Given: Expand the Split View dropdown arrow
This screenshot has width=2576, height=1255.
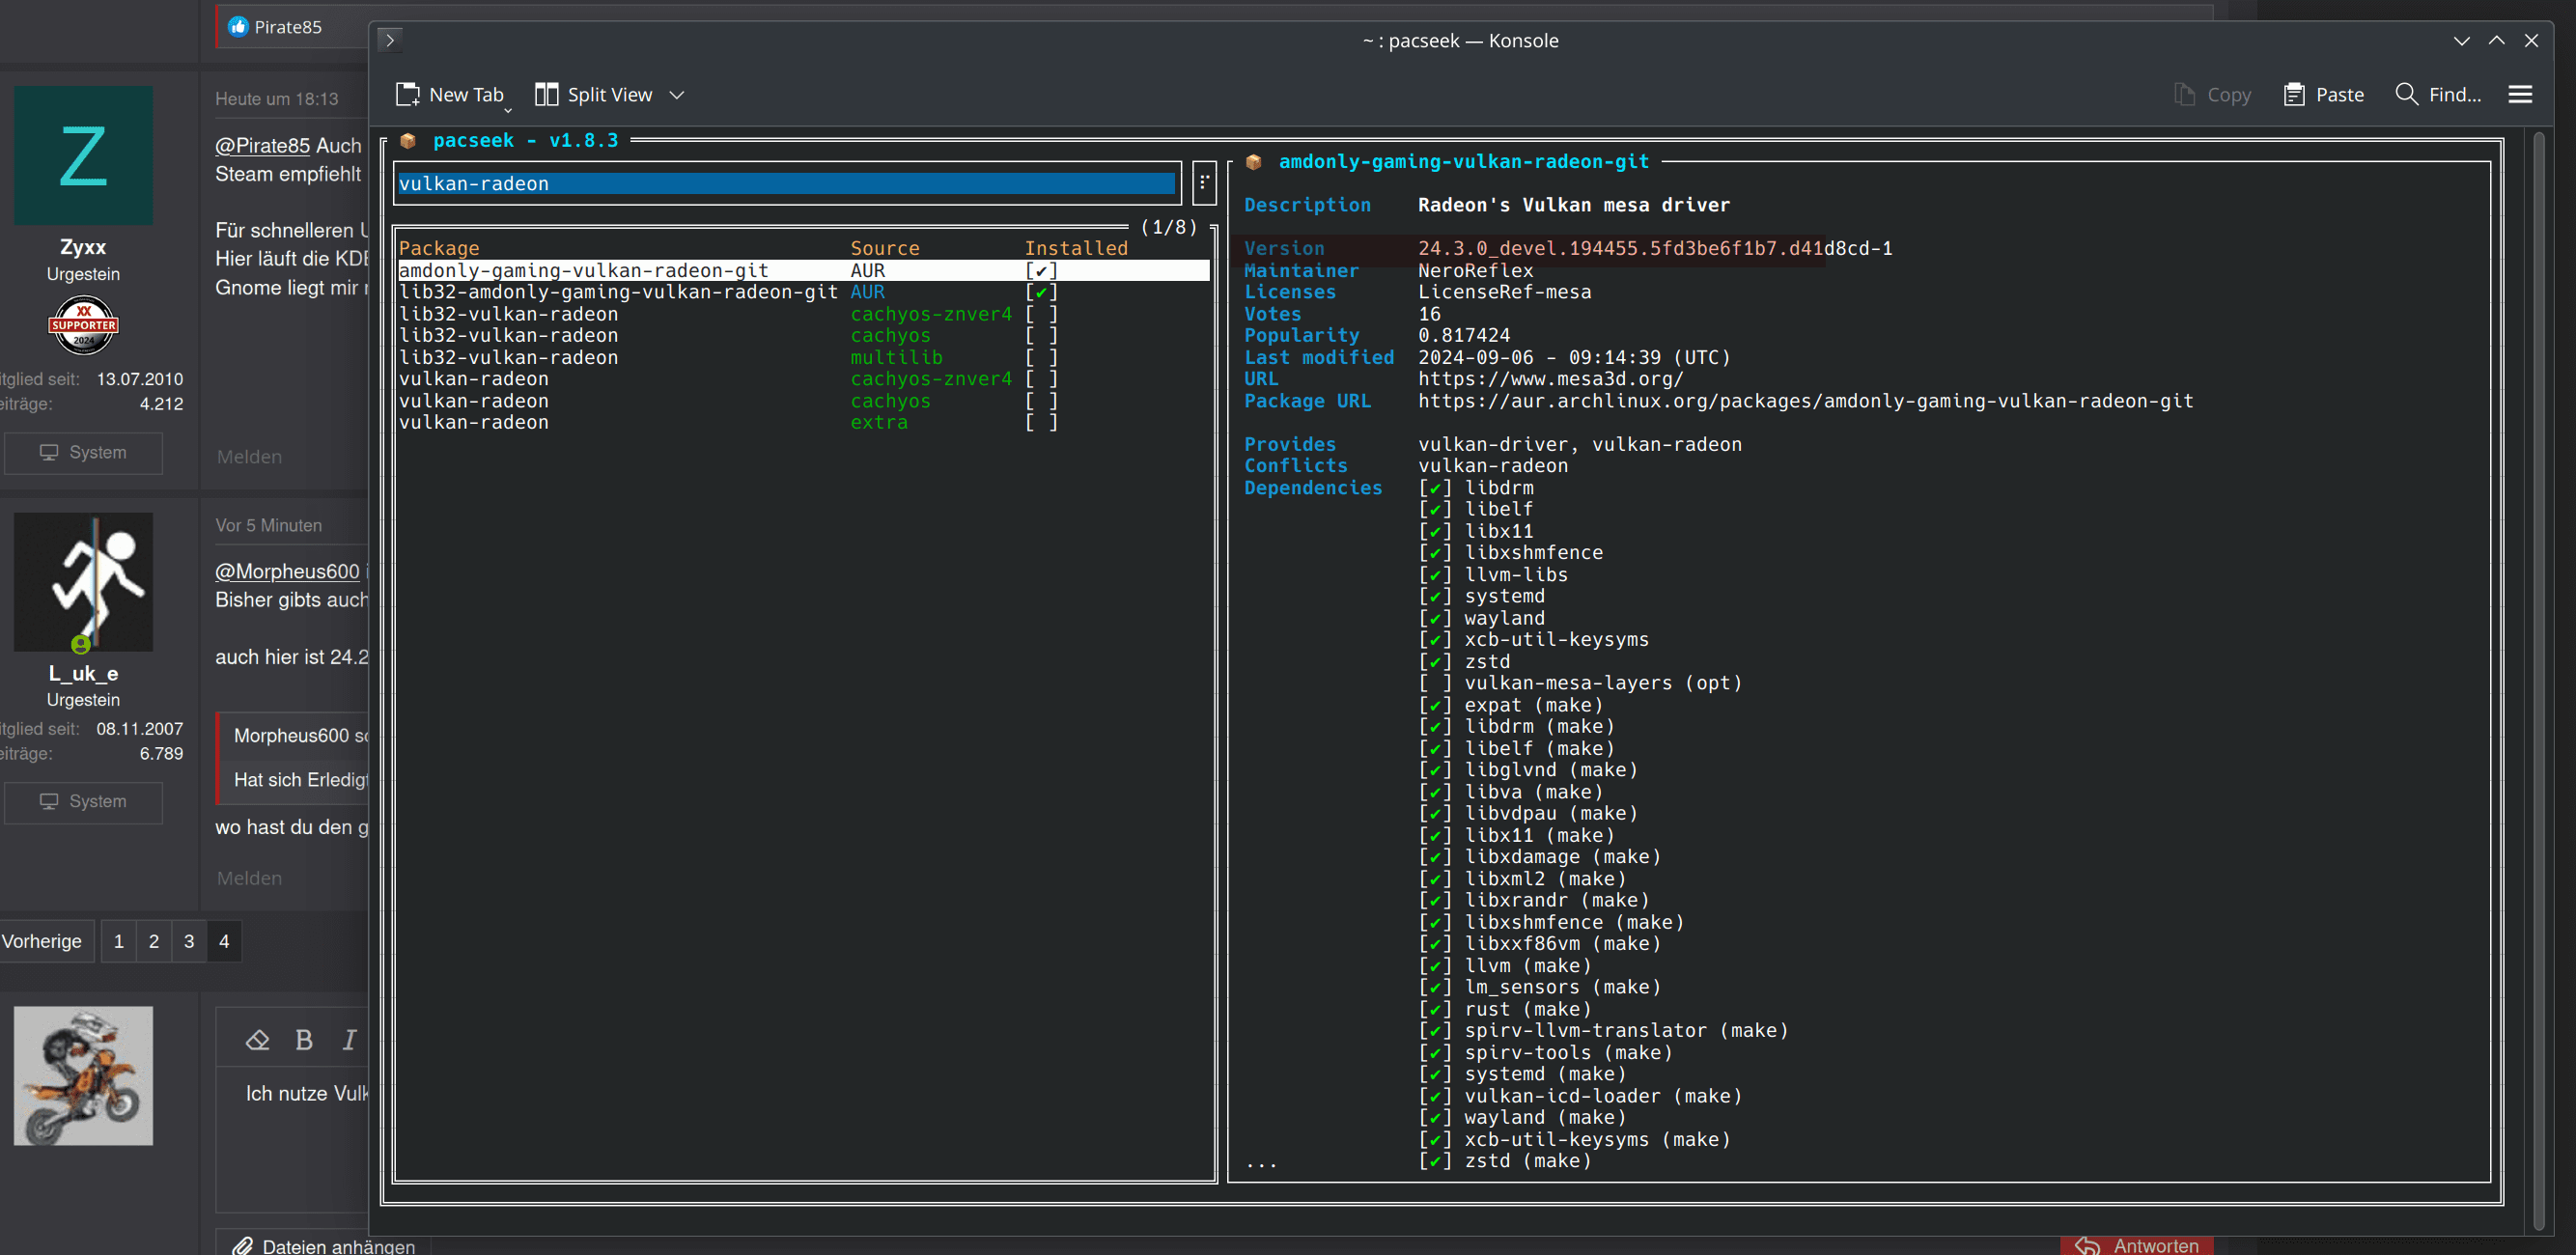Looking at the screenshot, I should pyautogui.click(x=677, y=95).
